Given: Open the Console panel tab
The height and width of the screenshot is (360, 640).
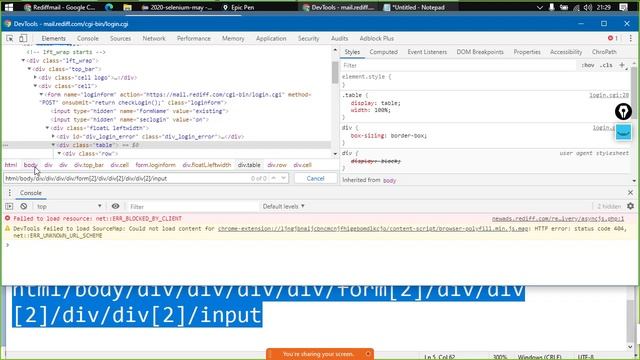Looking at the screenshot, I should click(88, 38).
